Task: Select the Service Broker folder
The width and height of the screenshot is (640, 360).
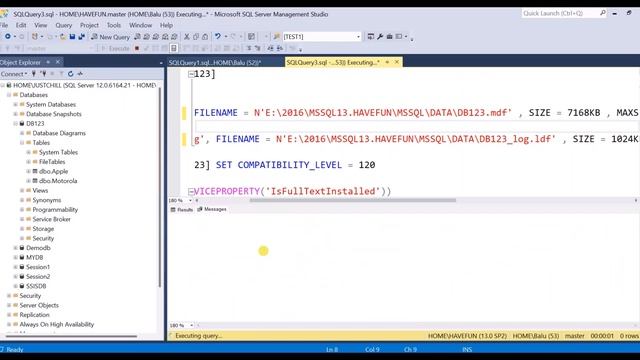Action: (x=51, y=219)
